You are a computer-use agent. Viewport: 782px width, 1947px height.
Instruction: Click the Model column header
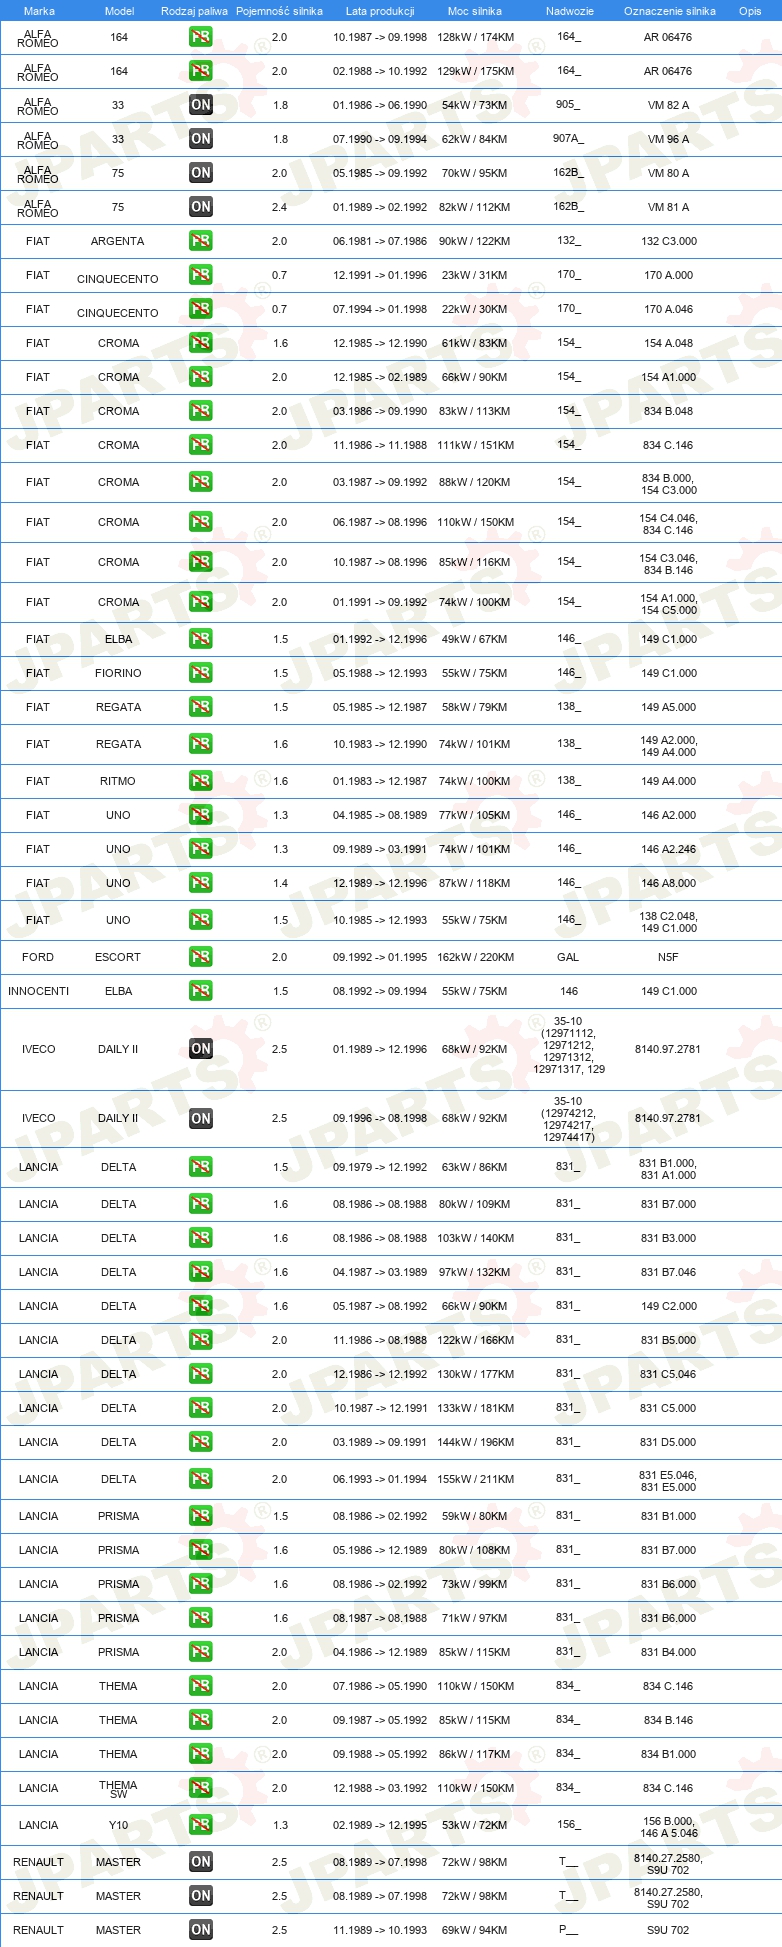click(120, 11)
